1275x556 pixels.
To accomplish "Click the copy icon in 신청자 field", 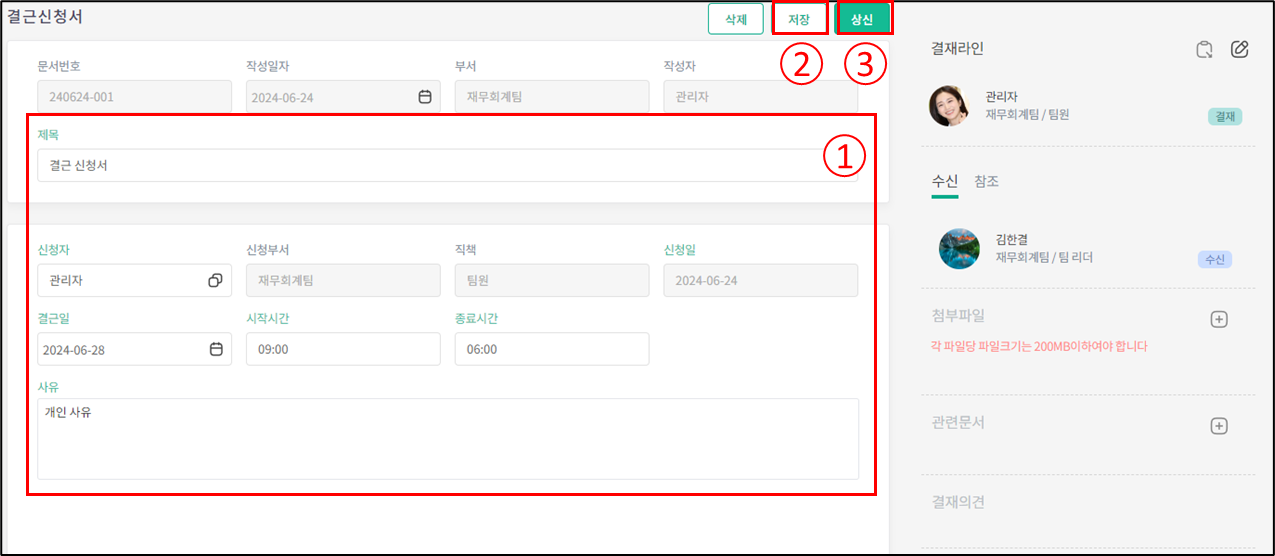I will click(x=215, y=281).
